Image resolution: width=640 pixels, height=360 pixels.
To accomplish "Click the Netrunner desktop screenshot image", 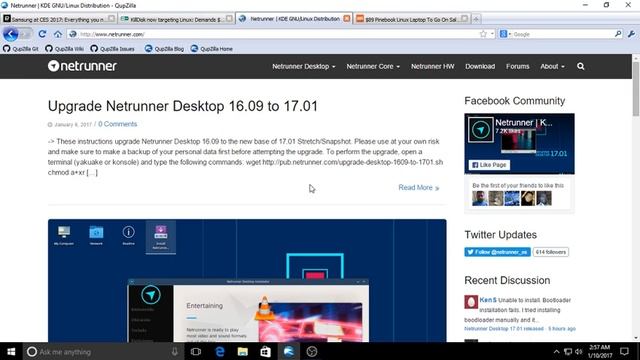I will pos(247,280).
